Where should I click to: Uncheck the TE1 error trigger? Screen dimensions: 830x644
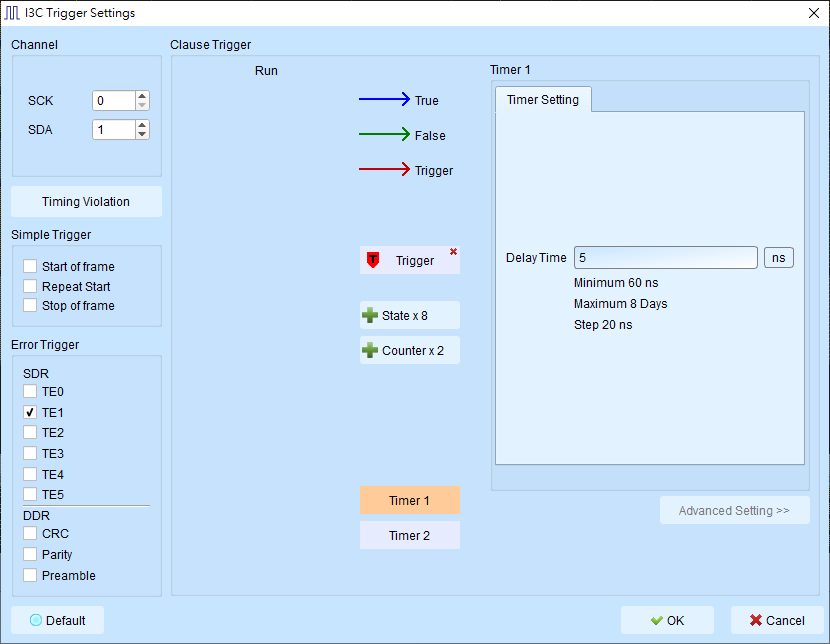[x=30, y=412]
